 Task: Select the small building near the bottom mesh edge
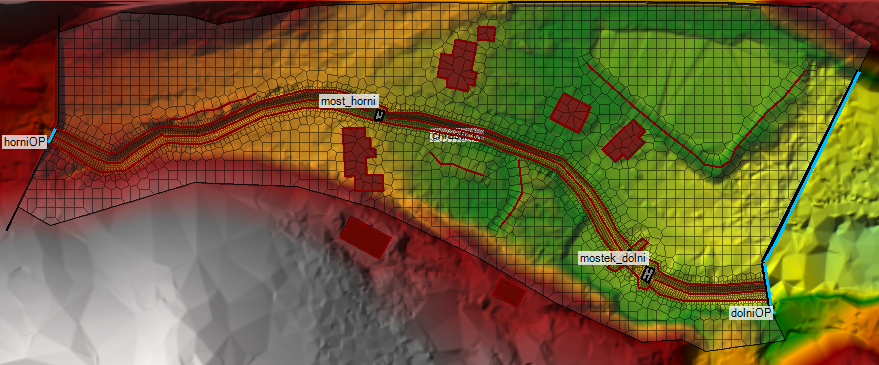pos(510,292)
